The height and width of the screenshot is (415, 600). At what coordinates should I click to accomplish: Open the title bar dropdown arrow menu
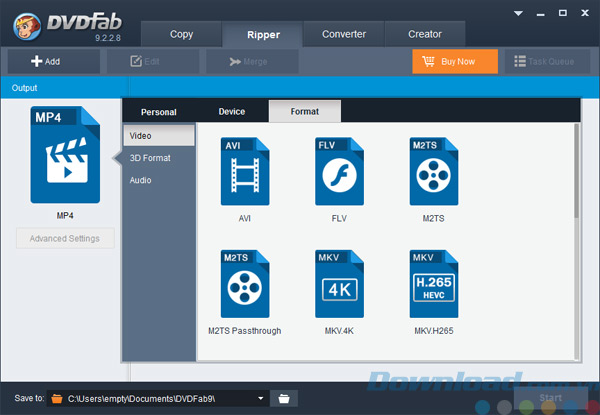(518, 13)
